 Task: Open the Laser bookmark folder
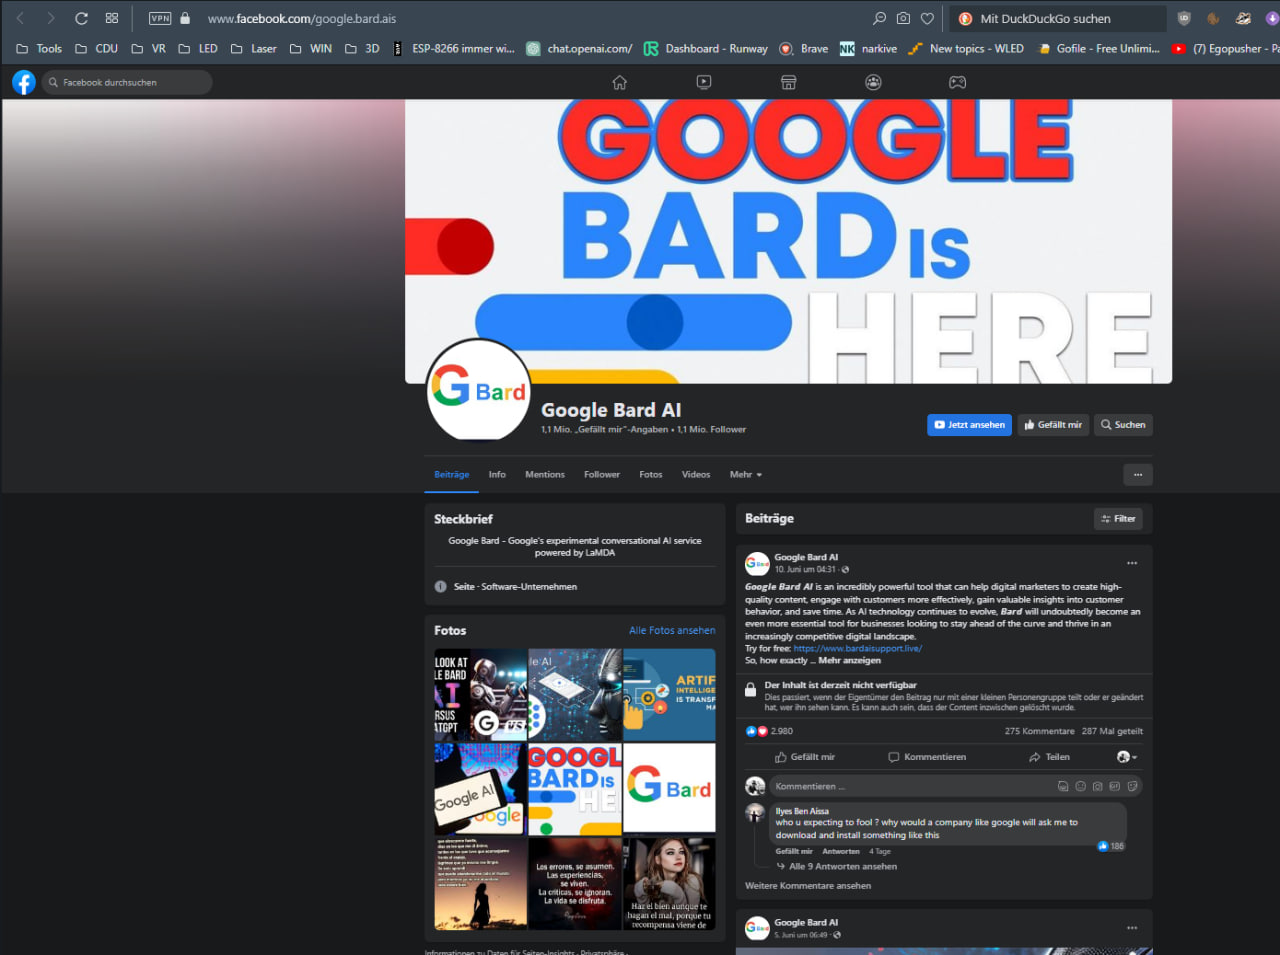(254, 48)
